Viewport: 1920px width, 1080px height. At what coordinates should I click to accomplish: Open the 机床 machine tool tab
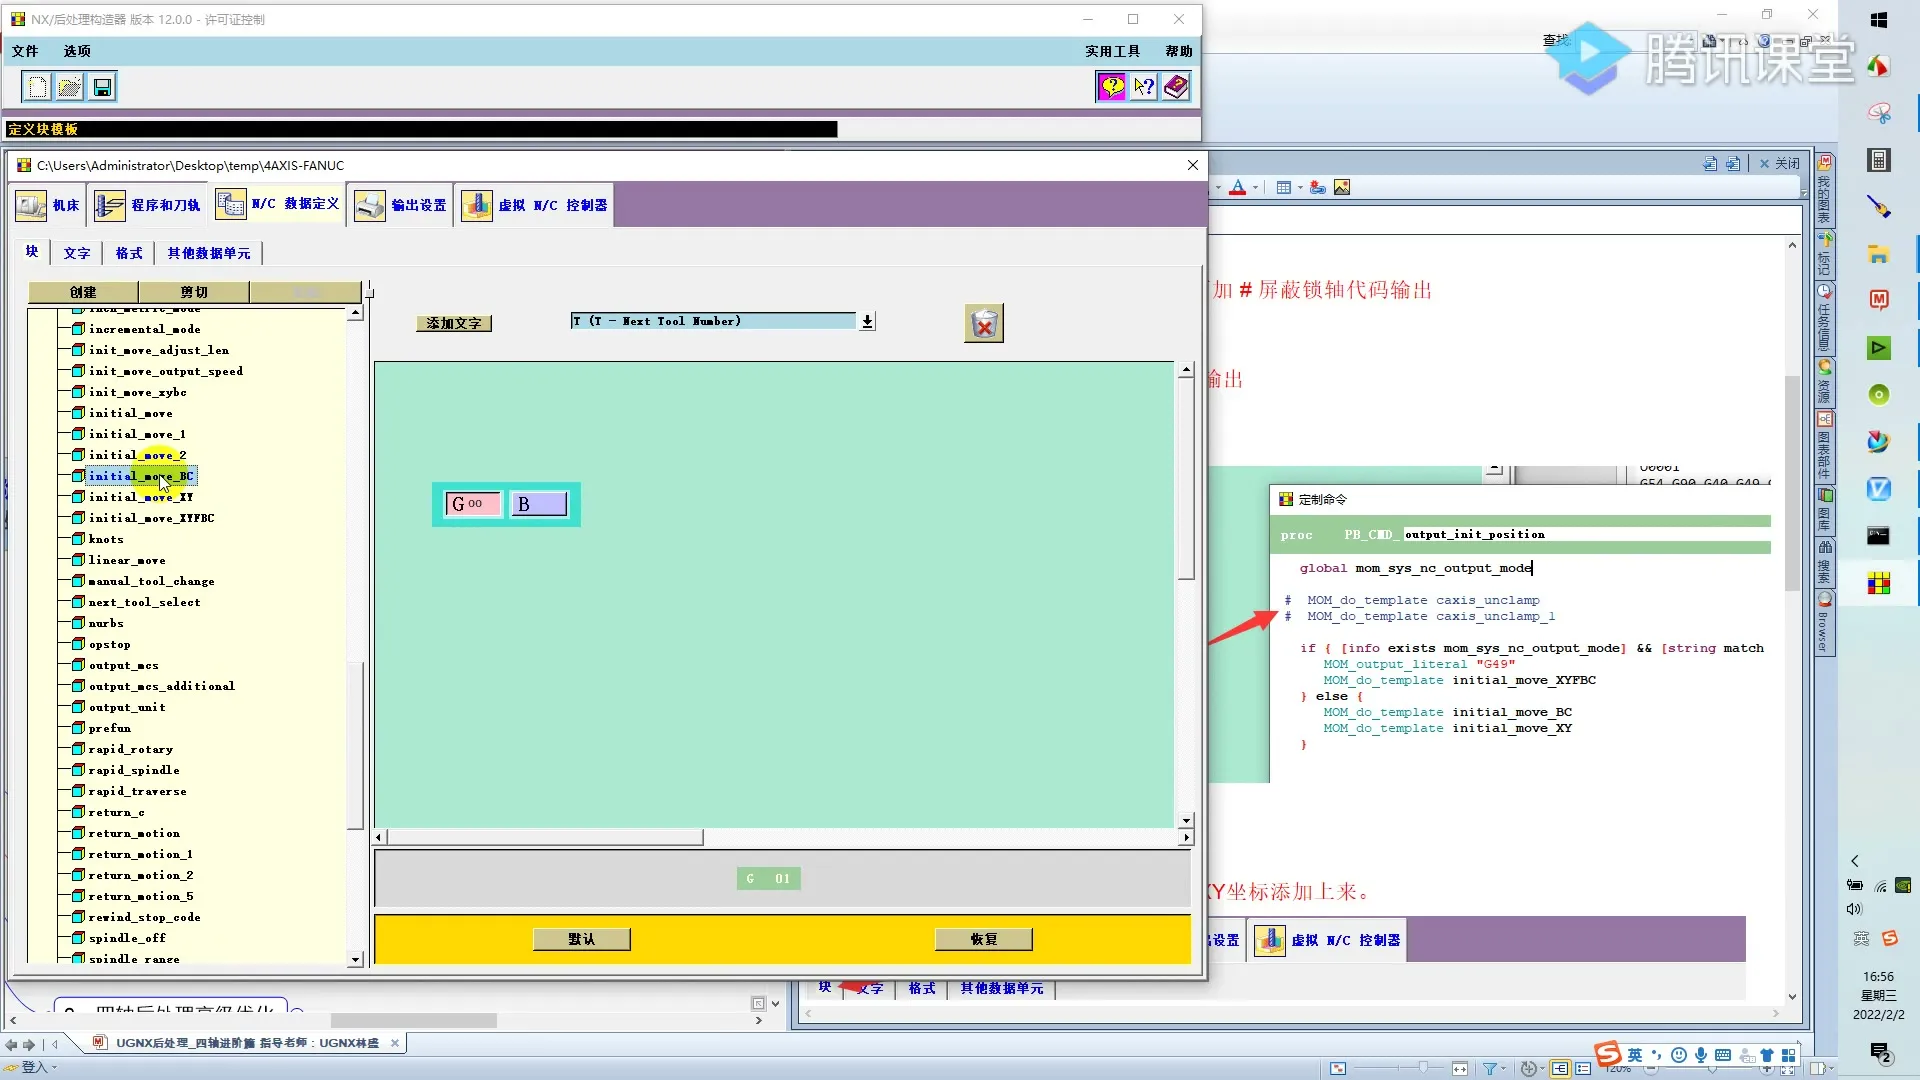(x=48, y=205)
